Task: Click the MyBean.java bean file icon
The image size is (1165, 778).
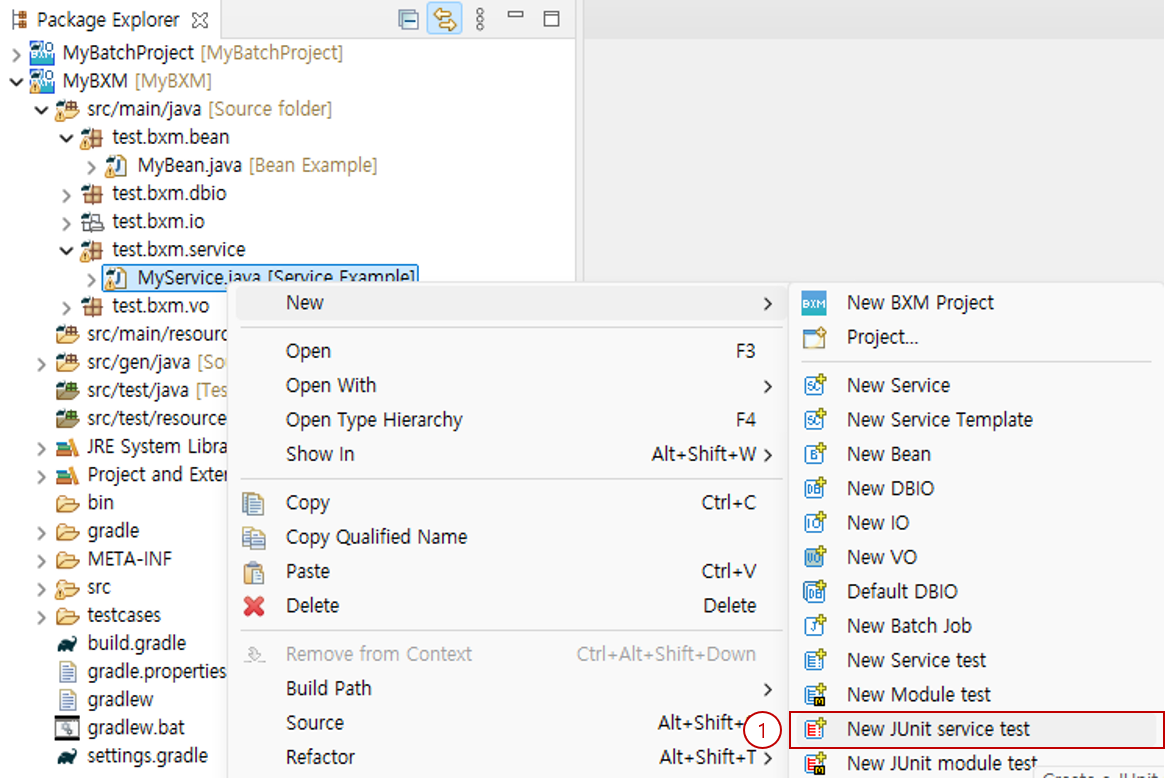Action: [113, 164]
